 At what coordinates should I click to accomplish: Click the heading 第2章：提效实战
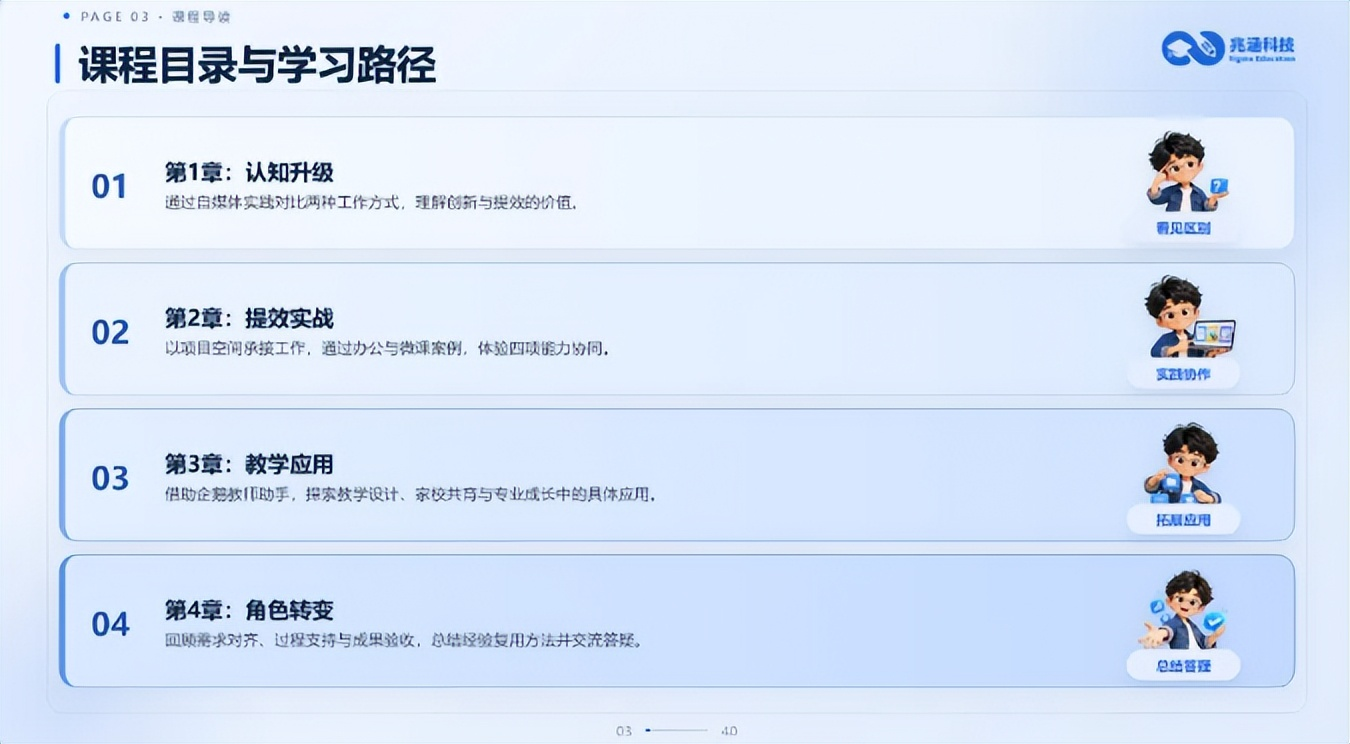click(x=249, y=319)
